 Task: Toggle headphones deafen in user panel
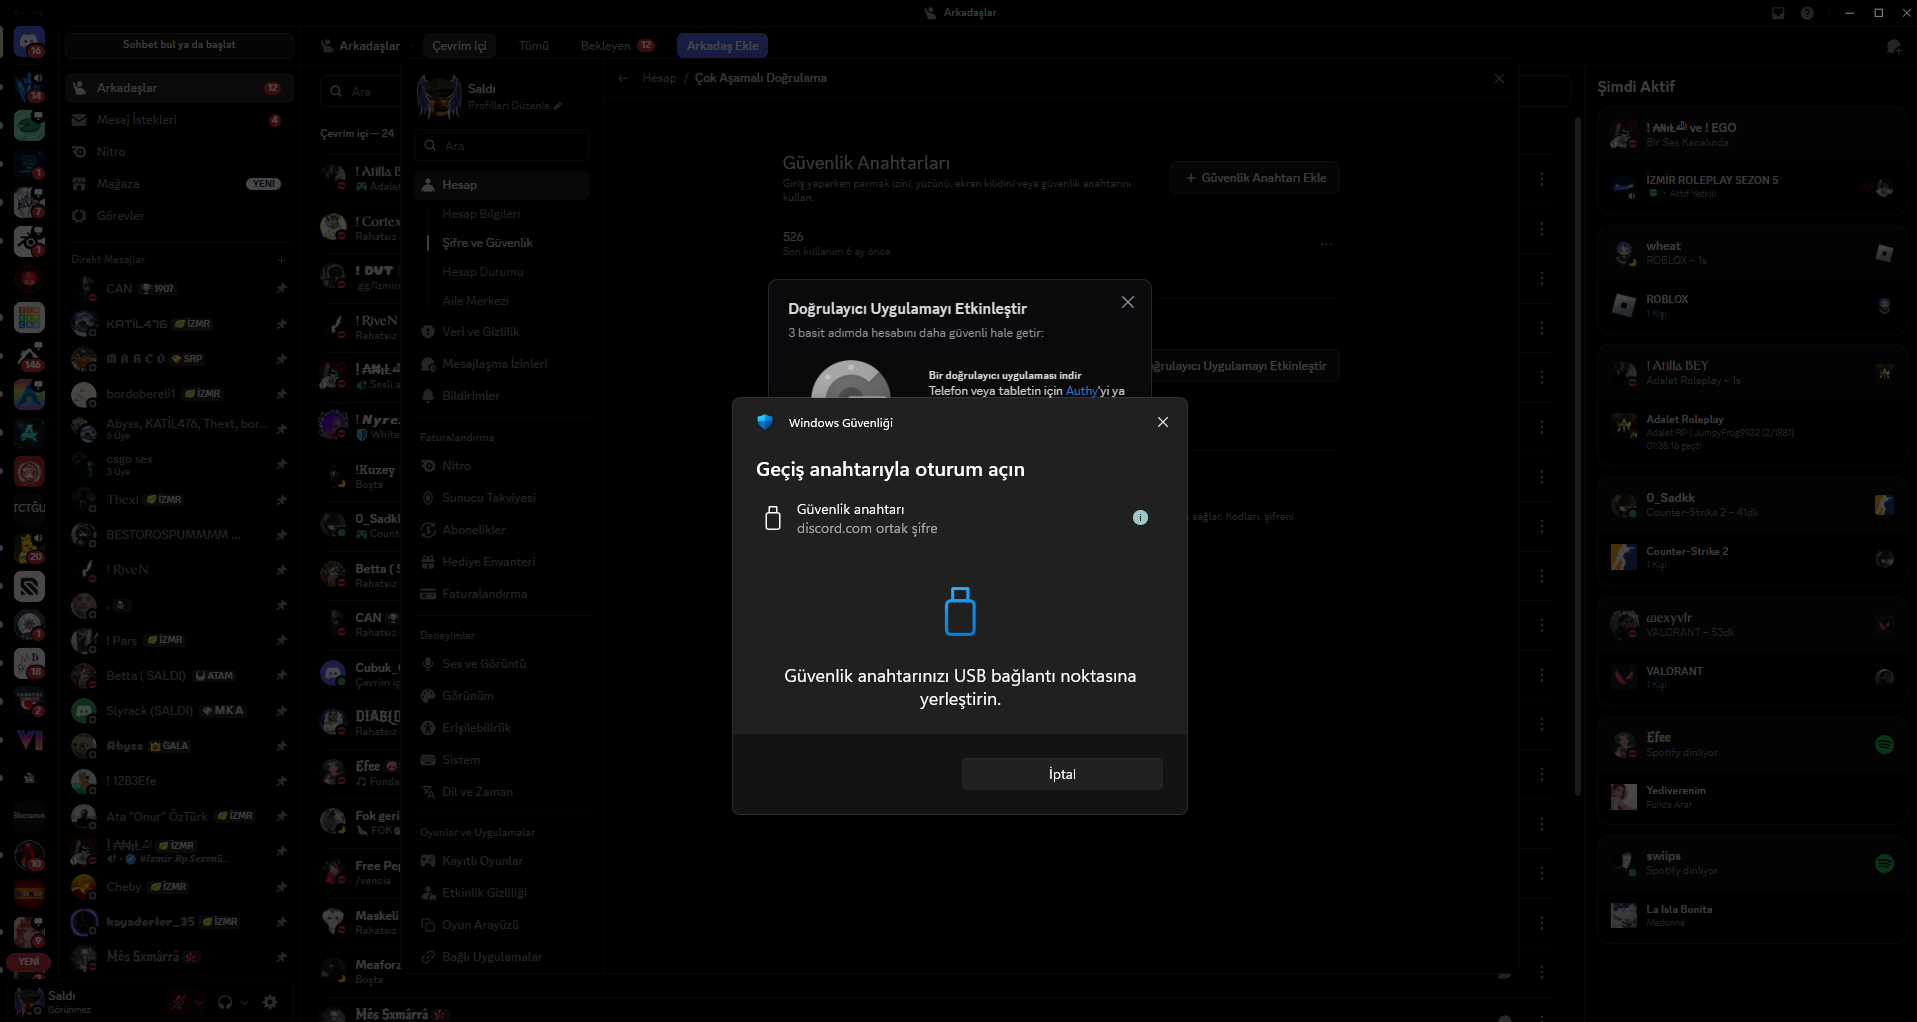coord(225,1002)
